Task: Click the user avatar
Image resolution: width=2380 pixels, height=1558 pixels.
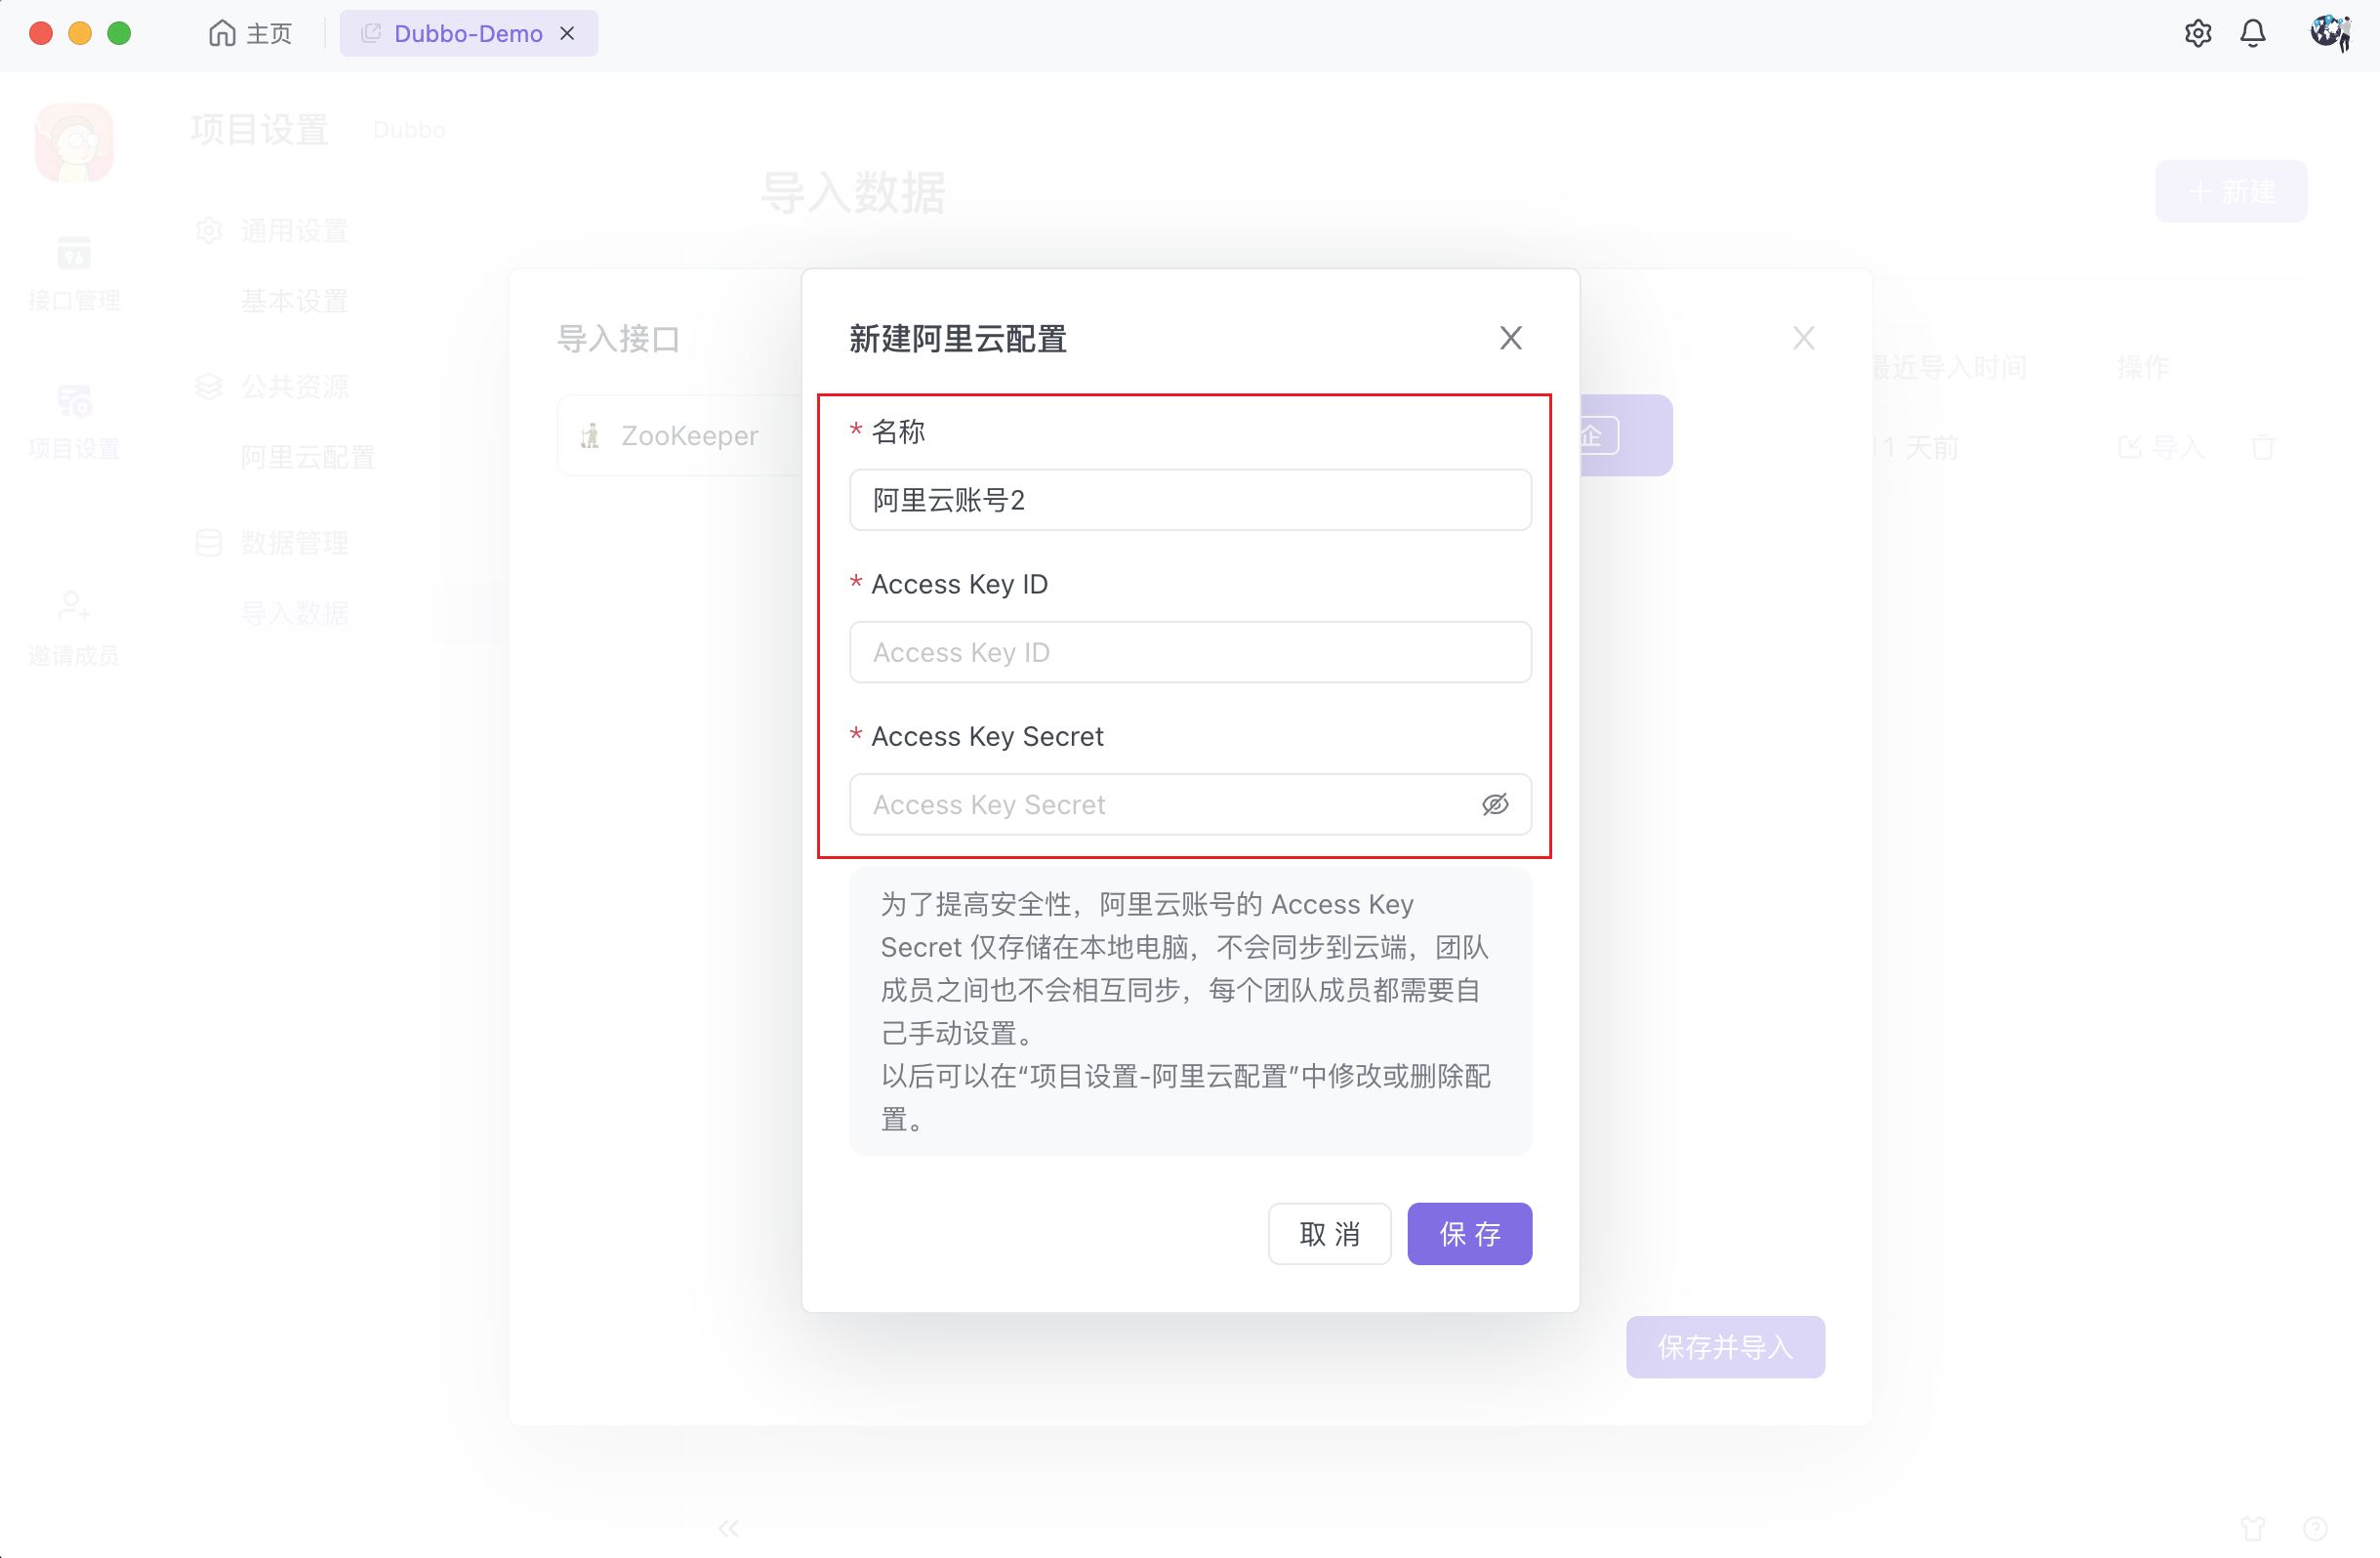Action: (2329, 34)
